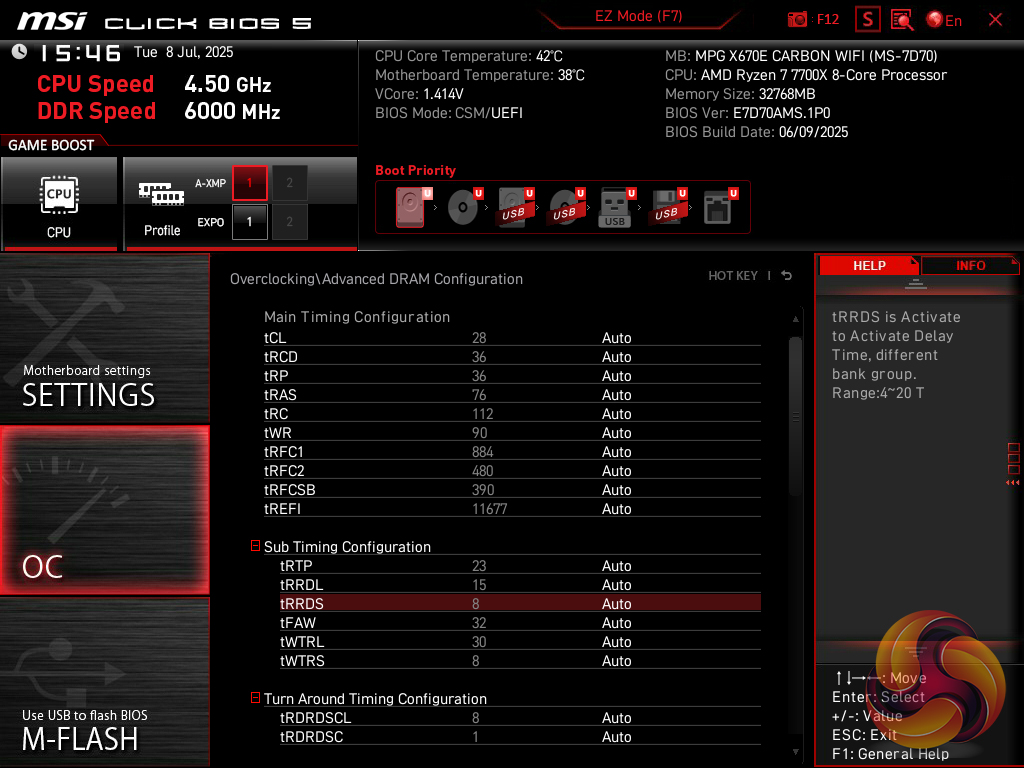Screen dimensions: 1024x768
Task: Select the tRFC1 Auto value field
Action: (x=616, y=451)
